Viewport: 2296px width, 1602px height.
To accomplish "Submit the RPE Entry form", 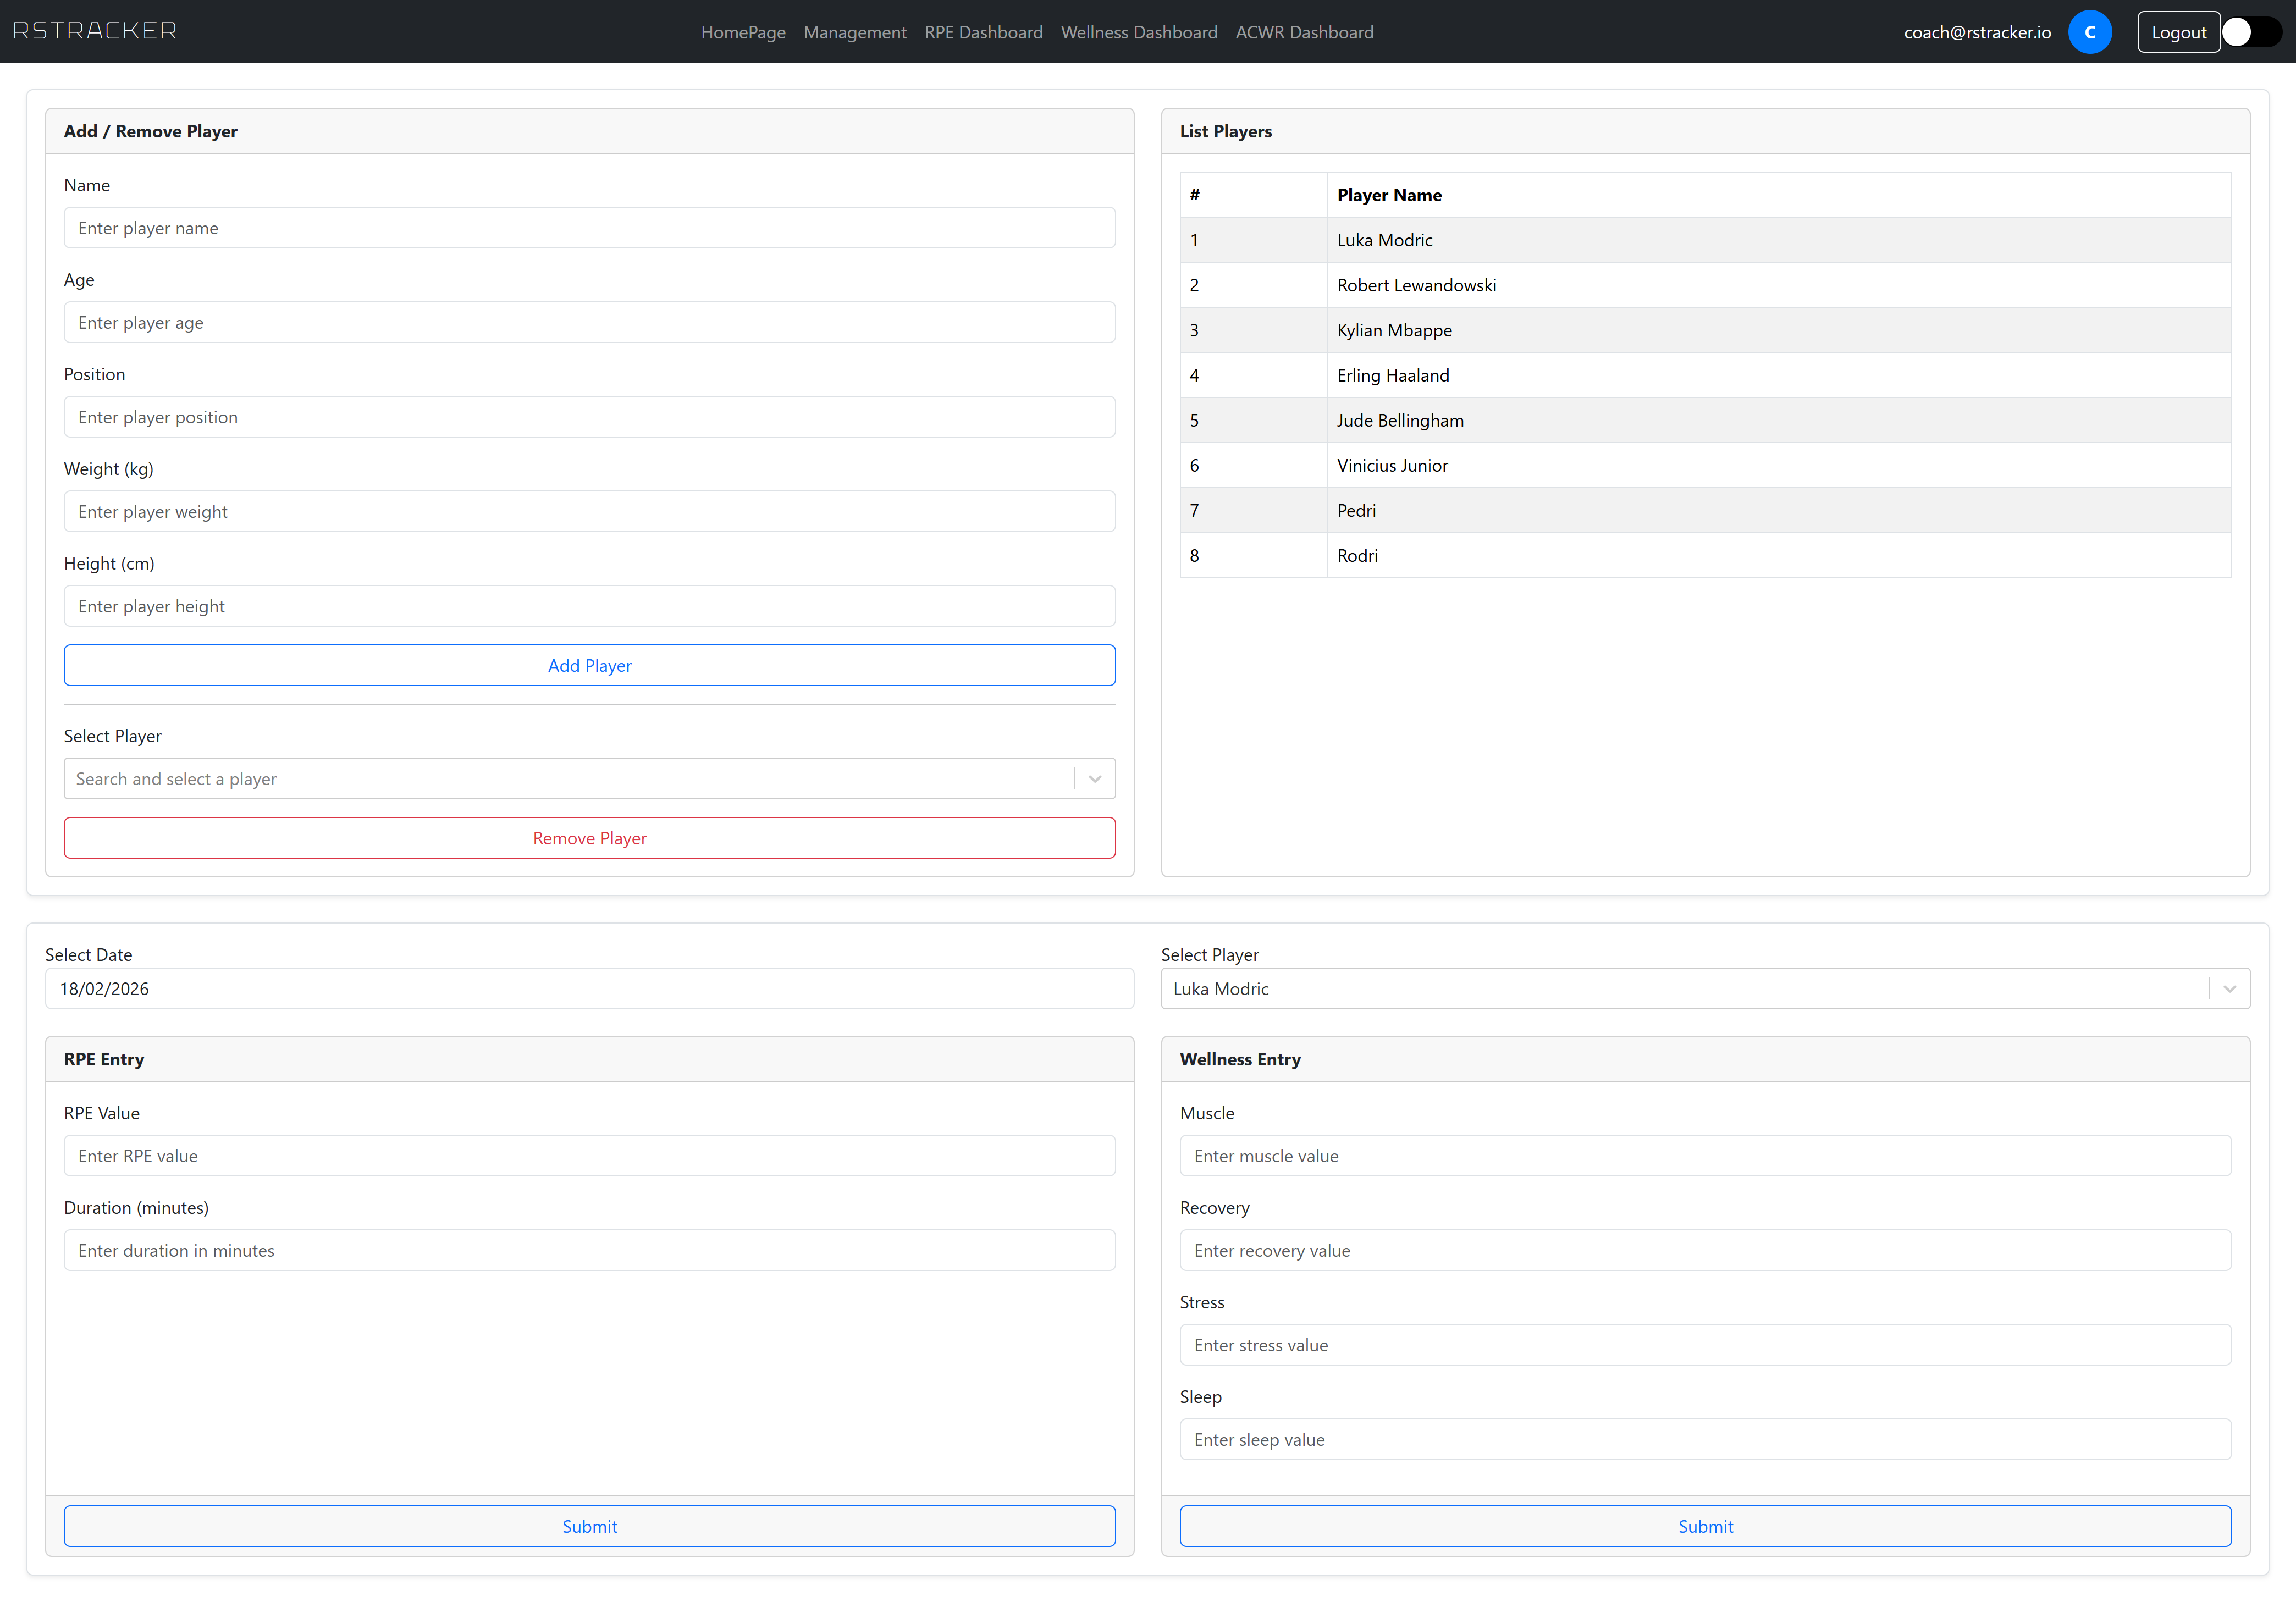I will coord(589,1526).
